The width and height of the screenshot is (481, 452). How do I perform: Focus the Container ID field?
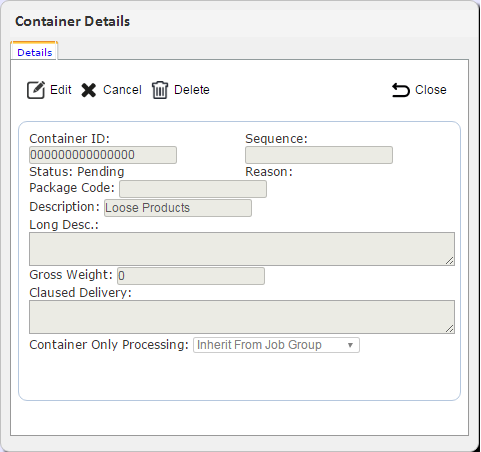[x=103, y=155]
